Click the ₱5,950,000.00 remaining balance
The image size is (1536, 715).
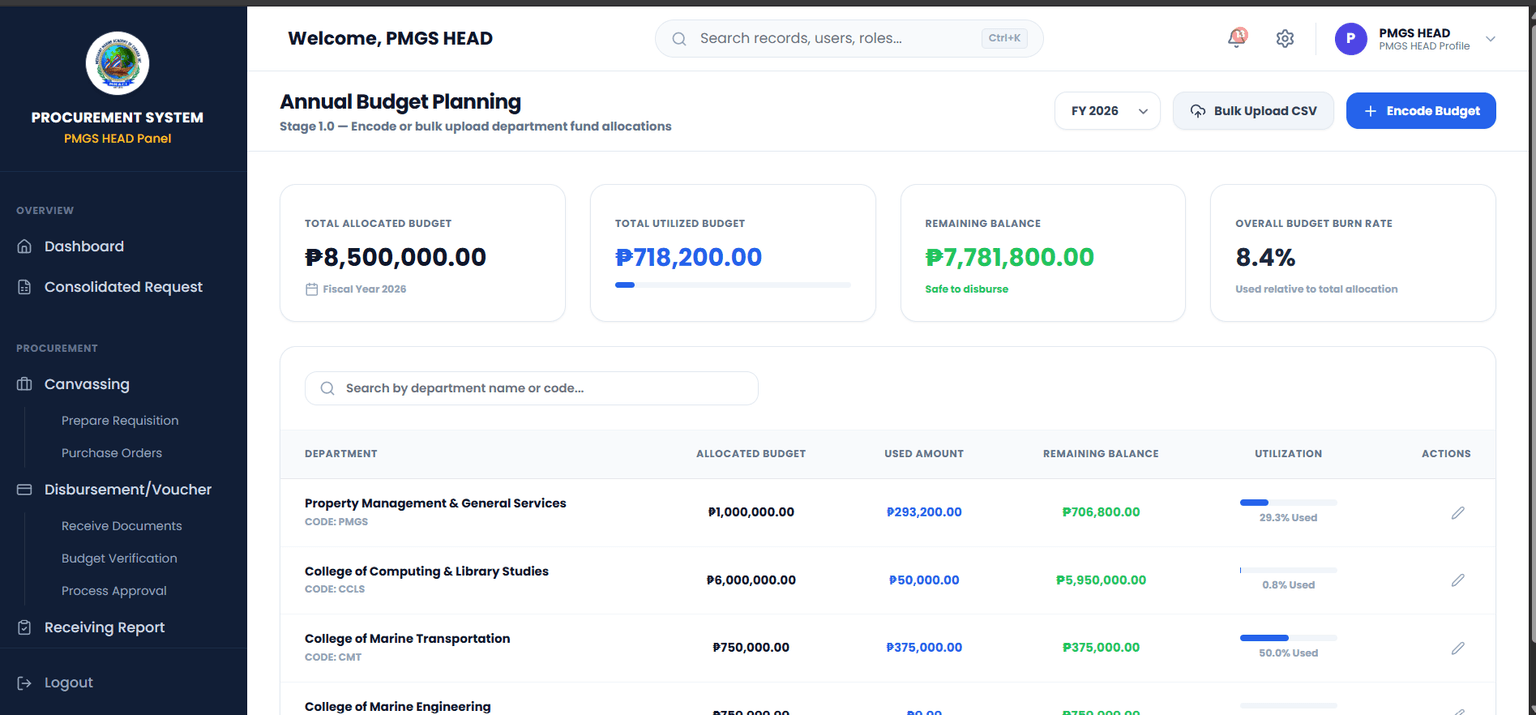(1101, 580)
